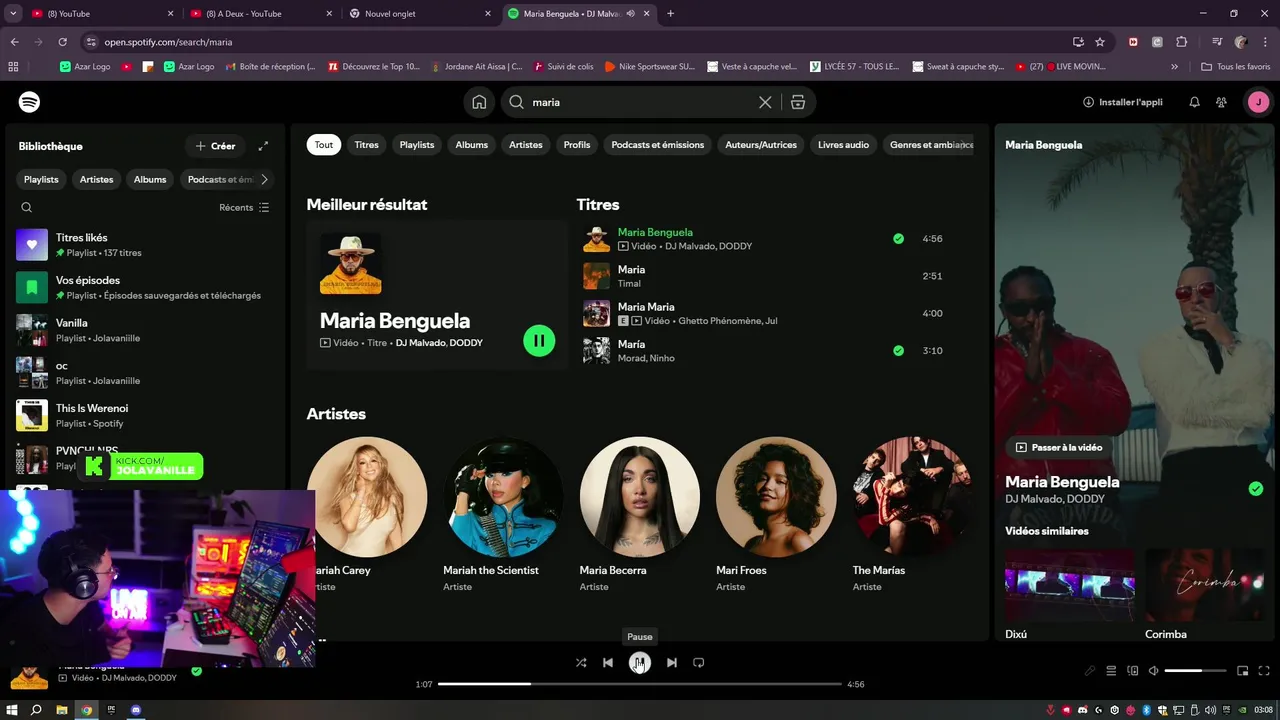This screenshot has width=1280, height=720.
Task: Open Mariah Carey artist picture
Action: pyautogui.click(x=367, y=497)
